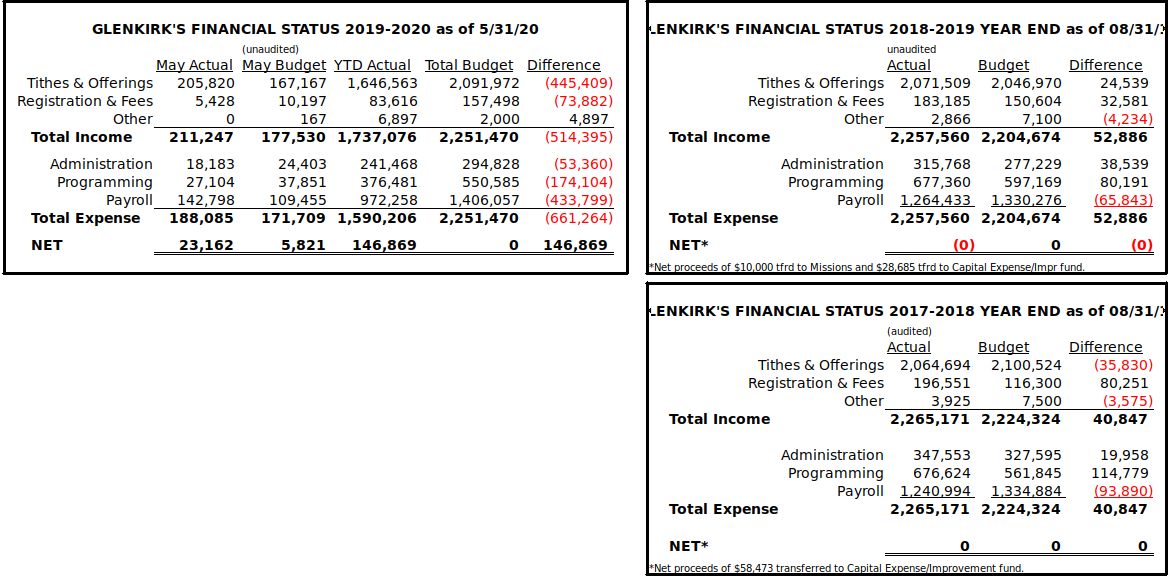The image size is (1169, 576).
Task: Select the (unaudited) label in the 2019-2020 table
Action: (270, 49)
